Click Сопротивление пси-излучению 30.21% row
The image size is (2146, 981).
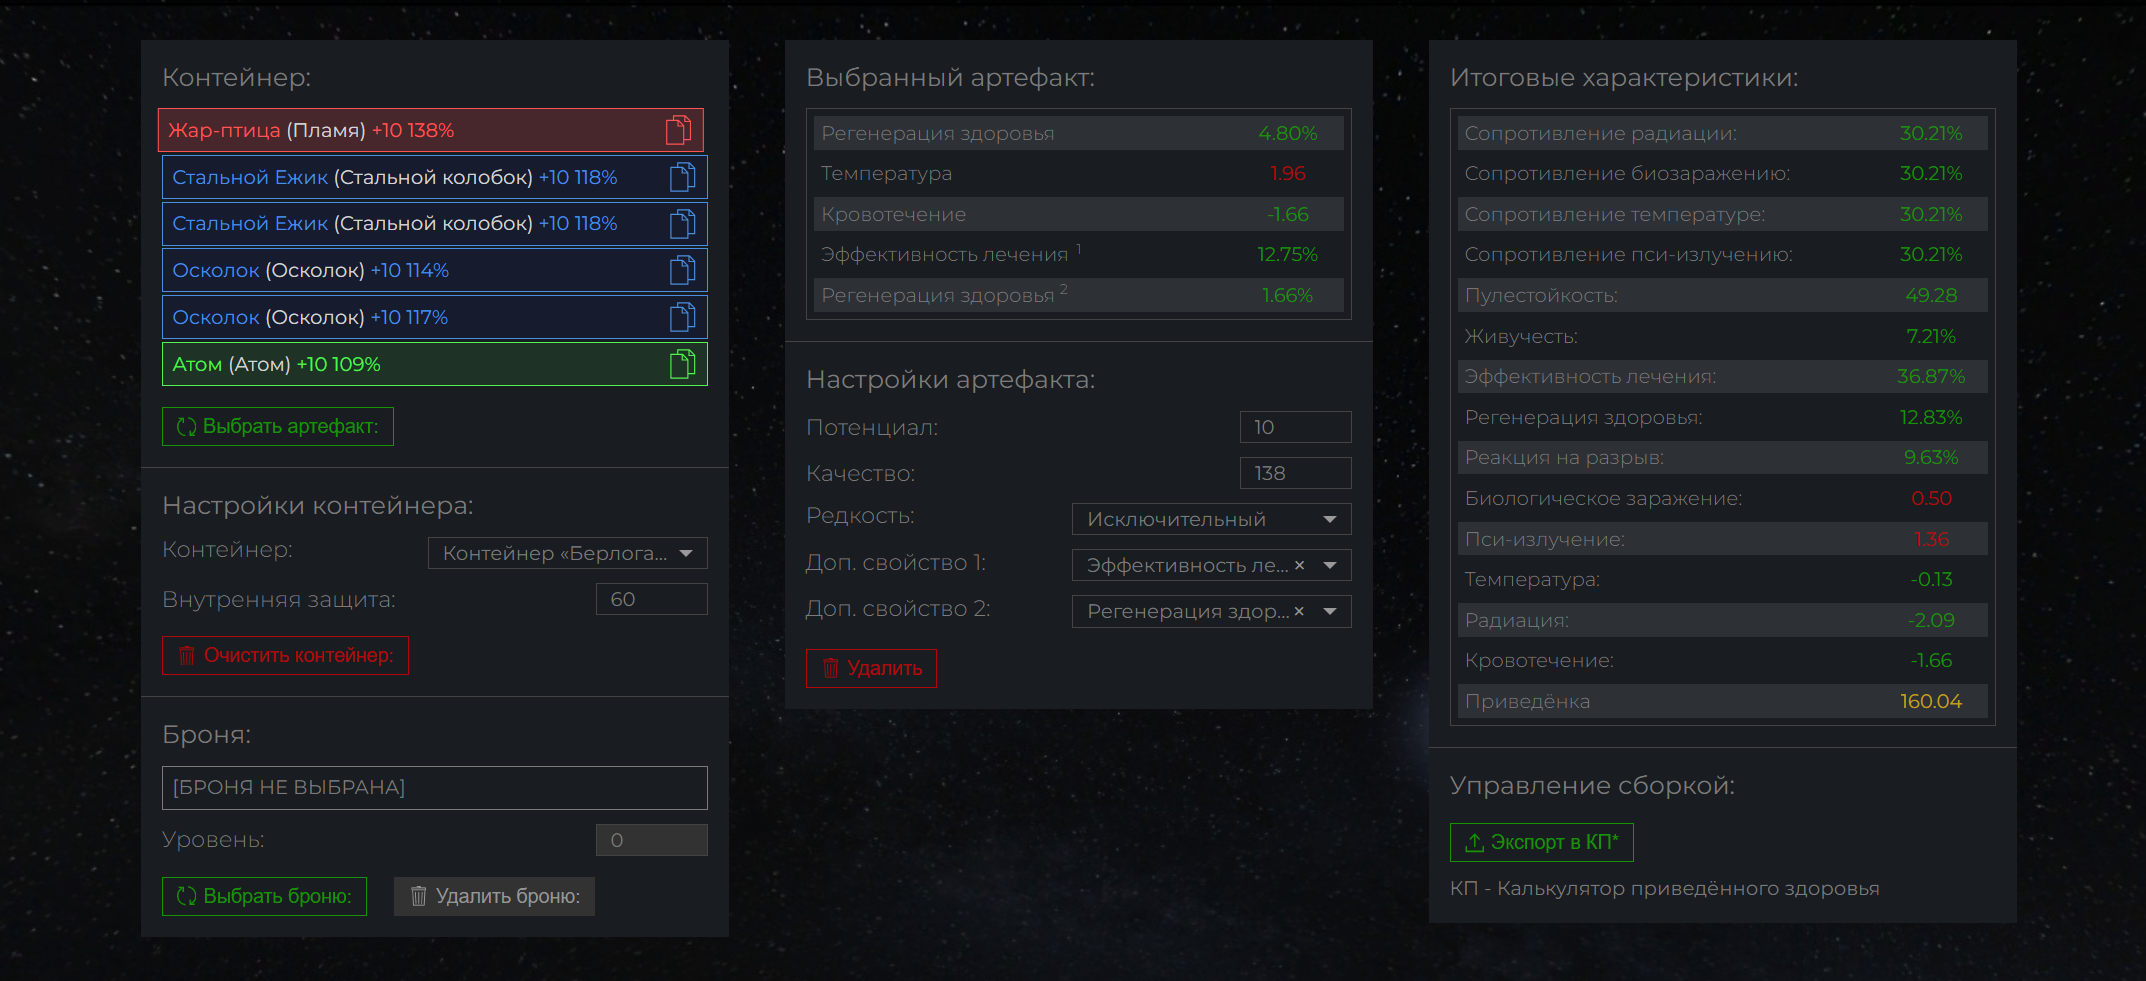pos(1723,254)
